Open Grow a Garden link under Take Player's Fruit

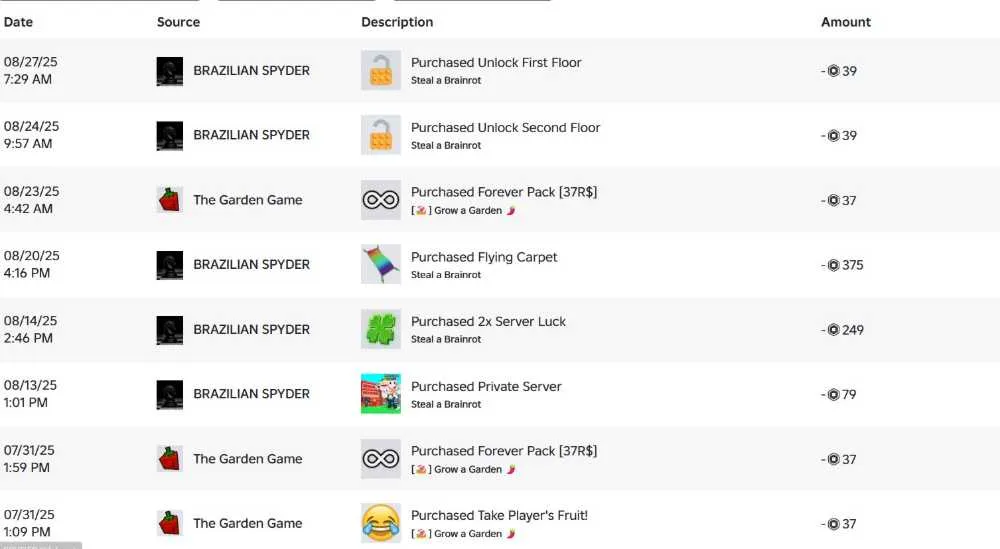point(463,534)
